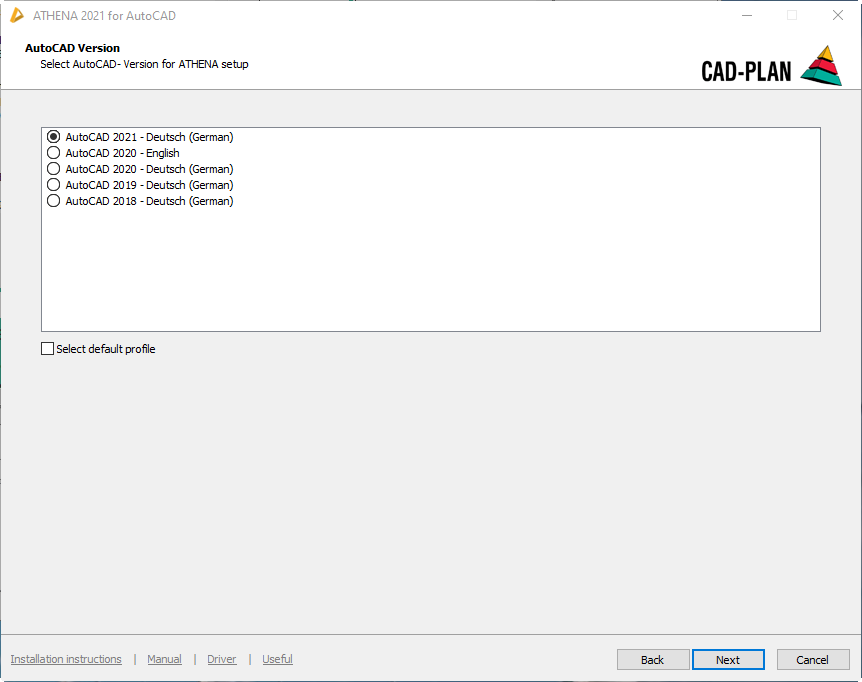
Task: Open the Installation instructions link
Action: click(66, 659)
